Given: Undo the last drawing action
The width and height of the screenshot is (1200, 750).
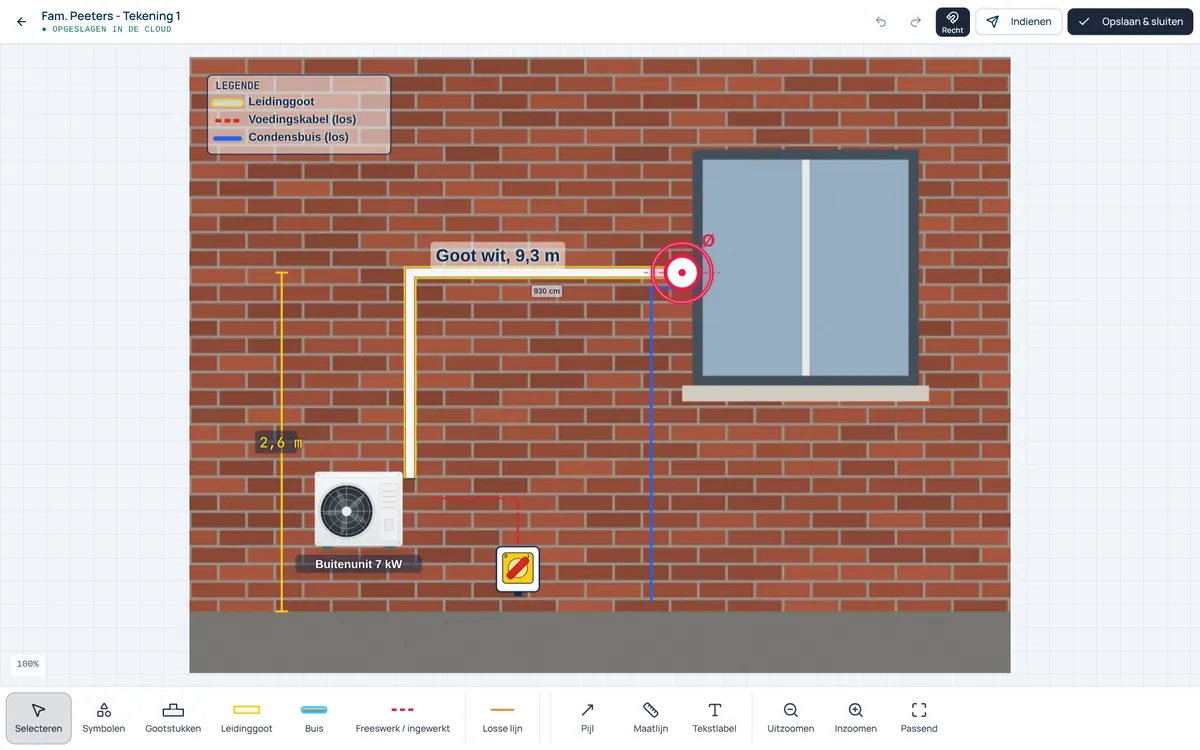Looking at the screenshot, I should coord(881,22).
